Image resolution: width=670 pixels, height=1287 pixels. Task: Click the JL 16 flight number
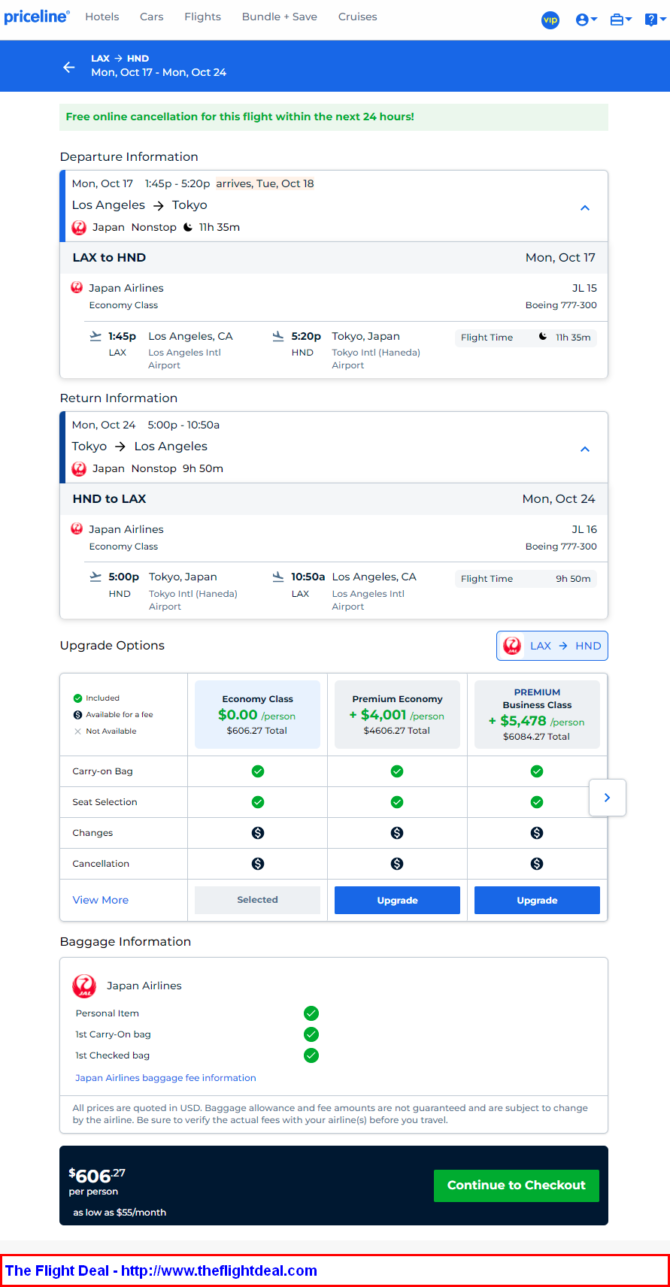584,529
